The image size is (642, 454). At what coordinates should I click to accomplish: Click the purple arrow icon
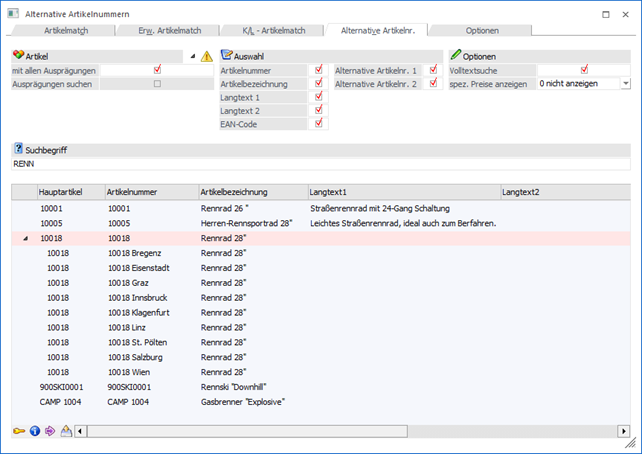point(49,431)
